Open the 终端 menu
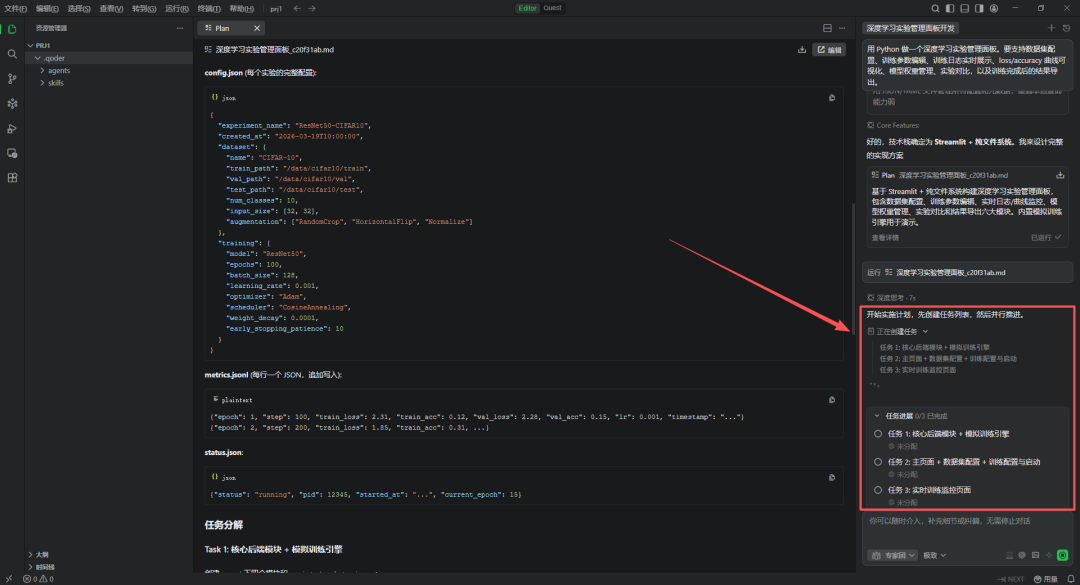1080x585 pixels. pos(210,8)
